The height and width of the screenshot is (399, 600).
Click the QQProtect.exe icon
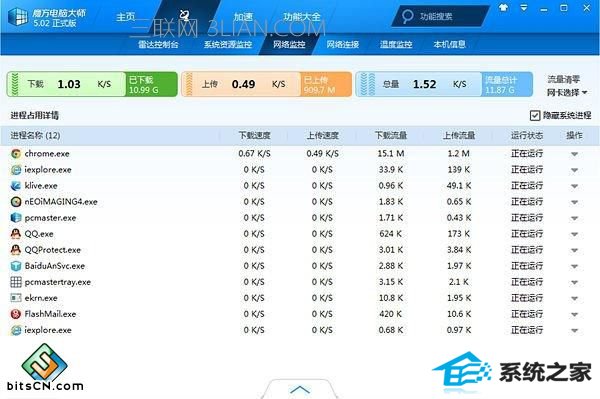click(x=16, y=250)
